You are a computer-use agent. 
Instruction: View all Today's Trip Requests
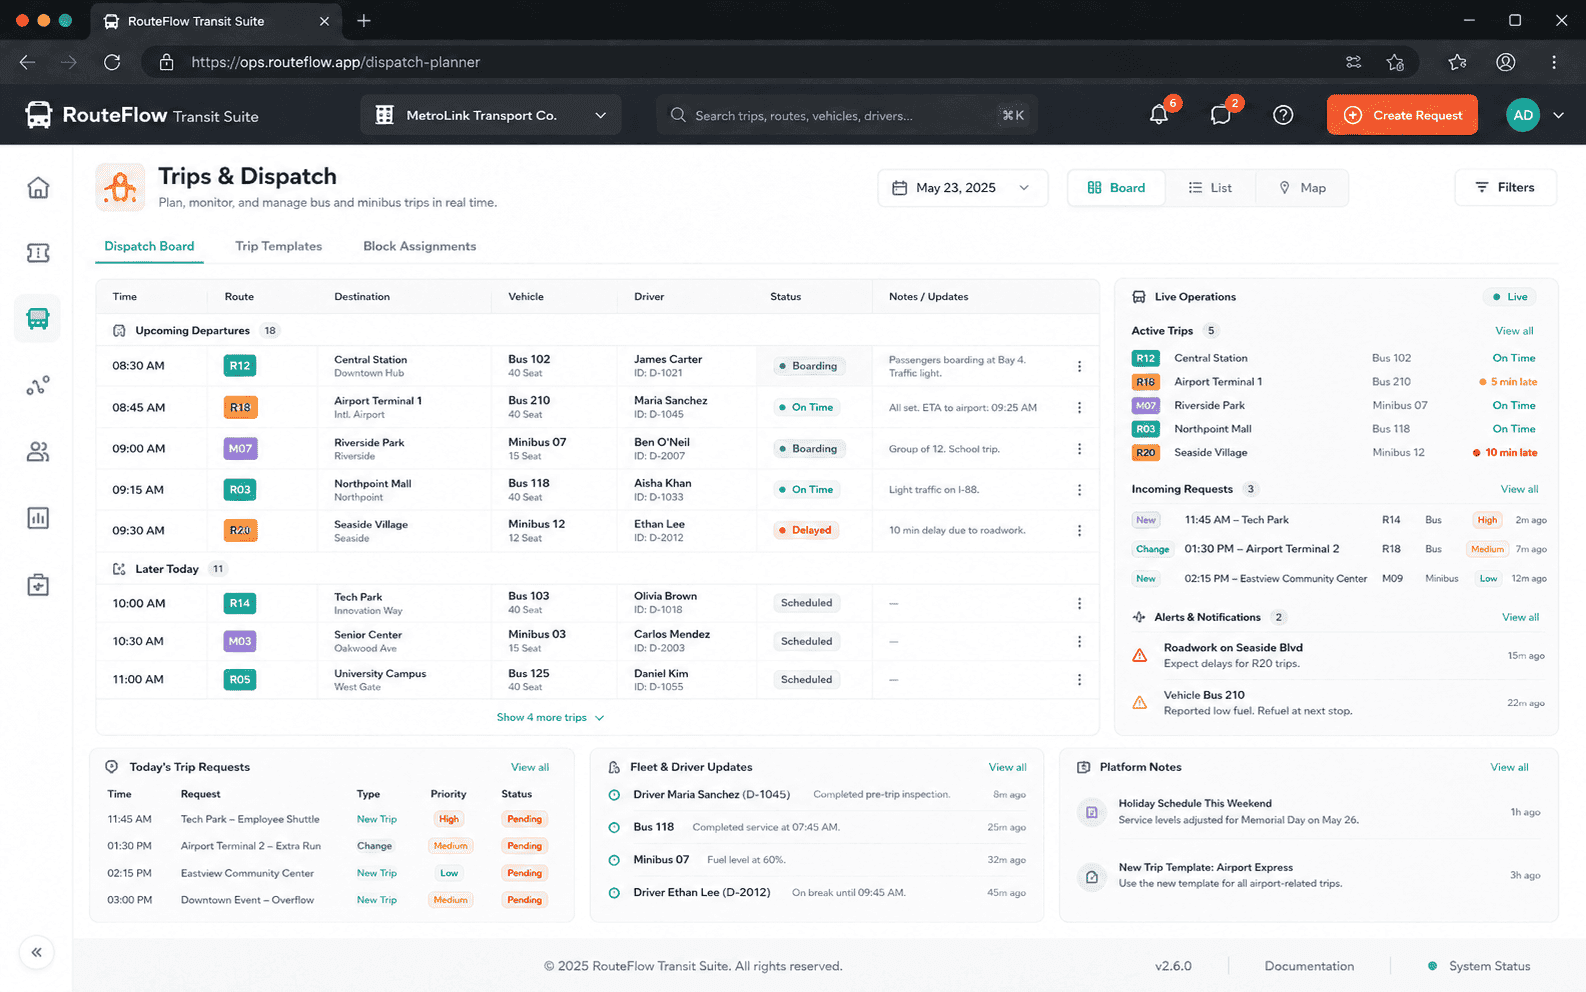click(530, 767)
